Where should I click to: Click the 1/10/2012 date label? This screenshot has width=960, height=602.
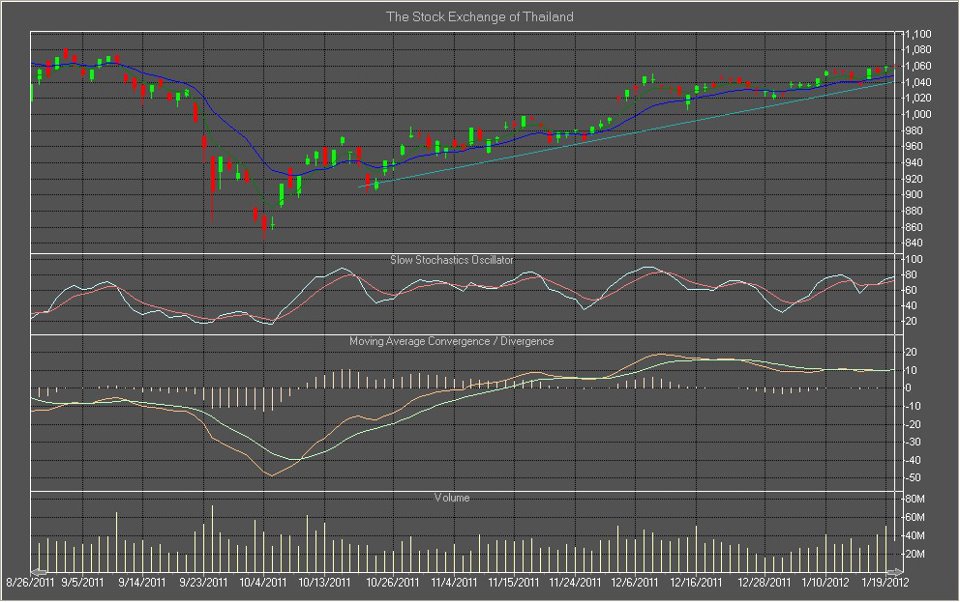click(x=825, y=582)
